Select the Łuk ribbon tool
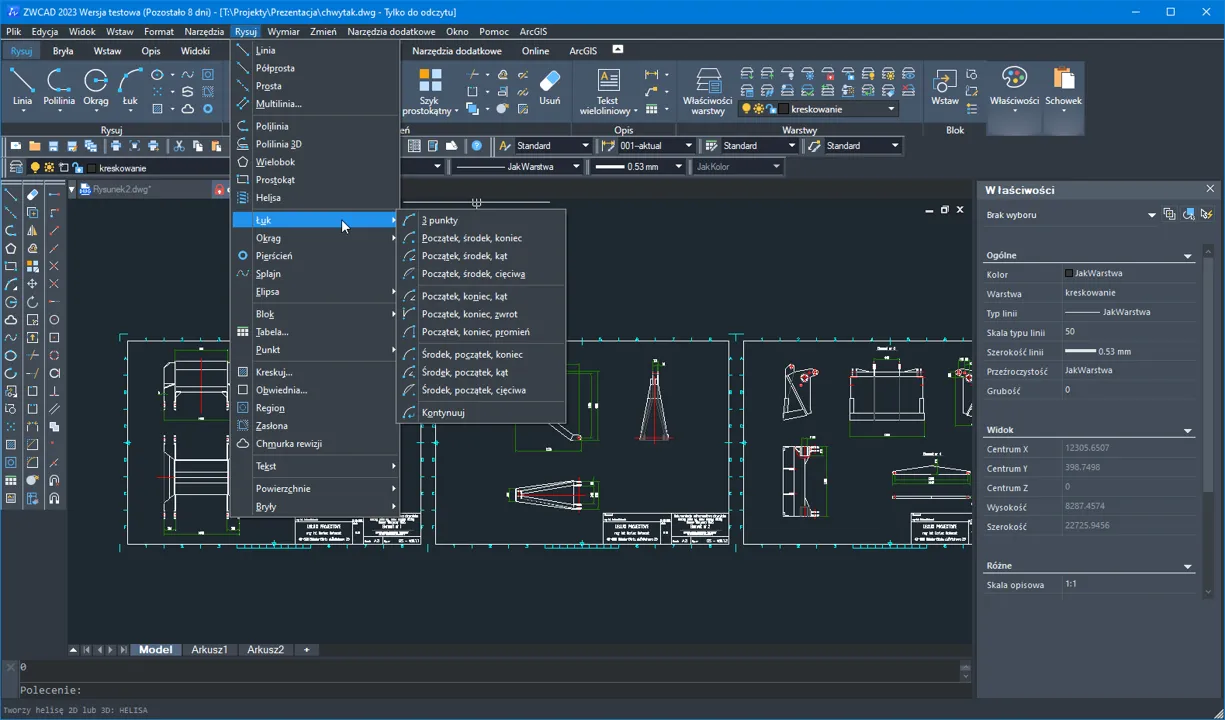This screenshot has height=720, width=1225. [x=130, y=88]
